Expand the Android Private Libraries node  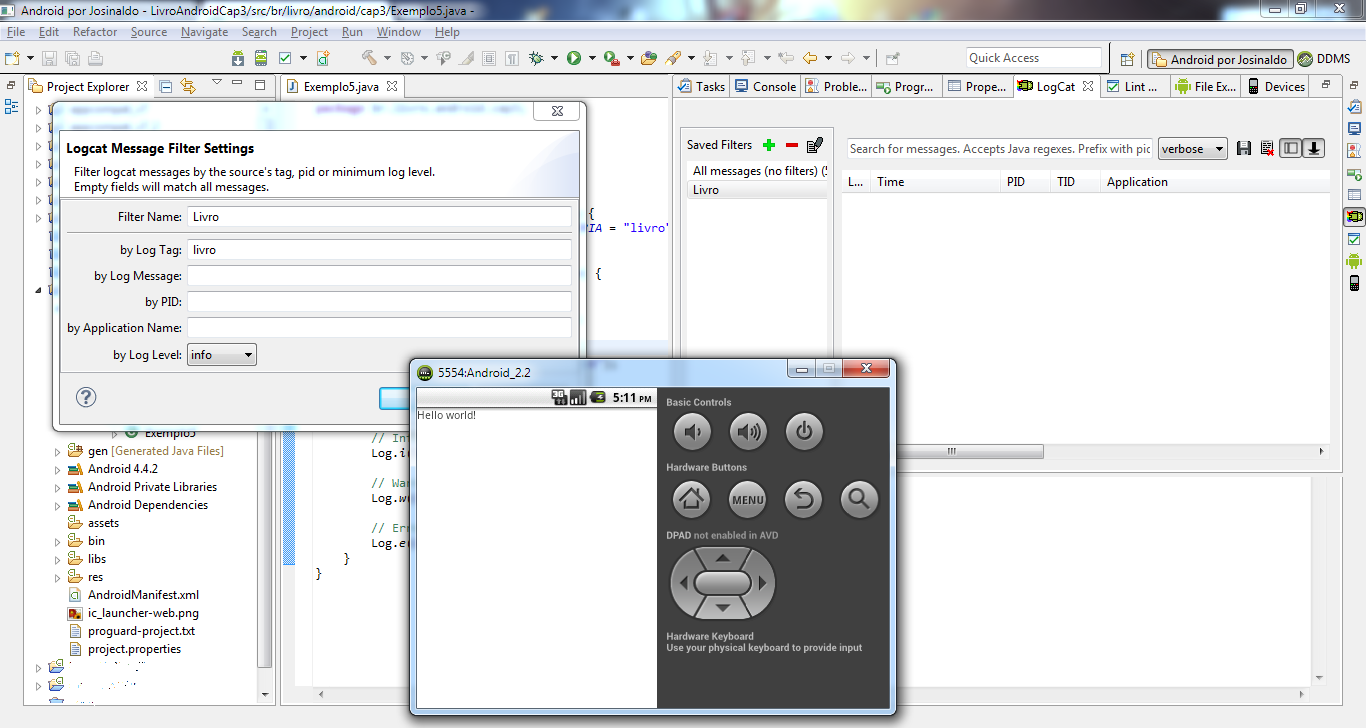[57, 487]
